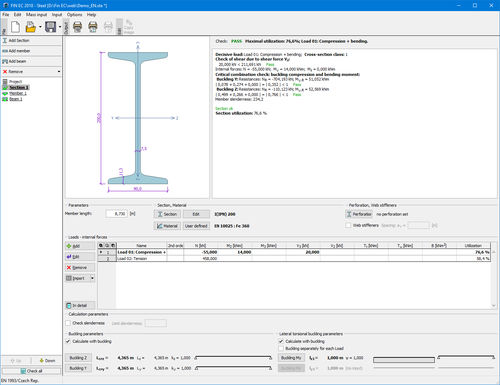Click the green plus icon on loads Add
500x385 pixels.
[69, 246]
